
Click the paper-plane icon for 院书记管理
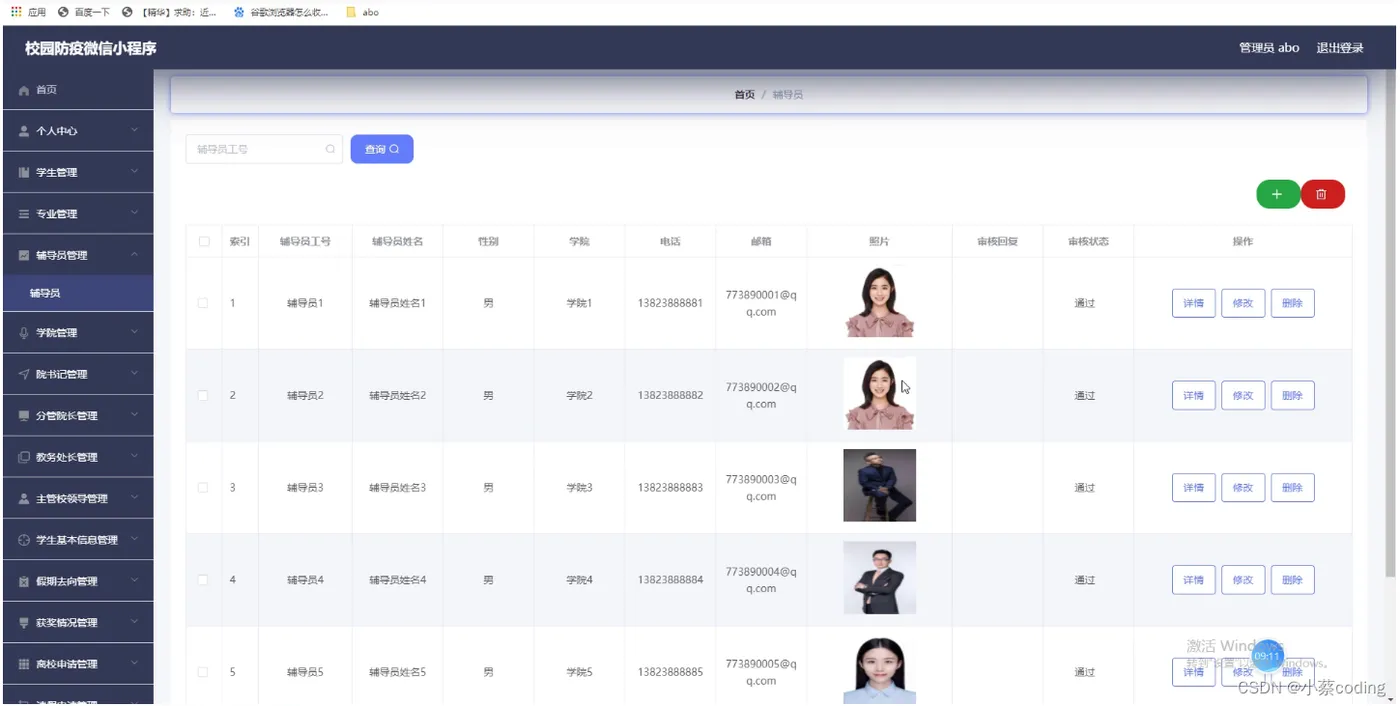[24, 374]
